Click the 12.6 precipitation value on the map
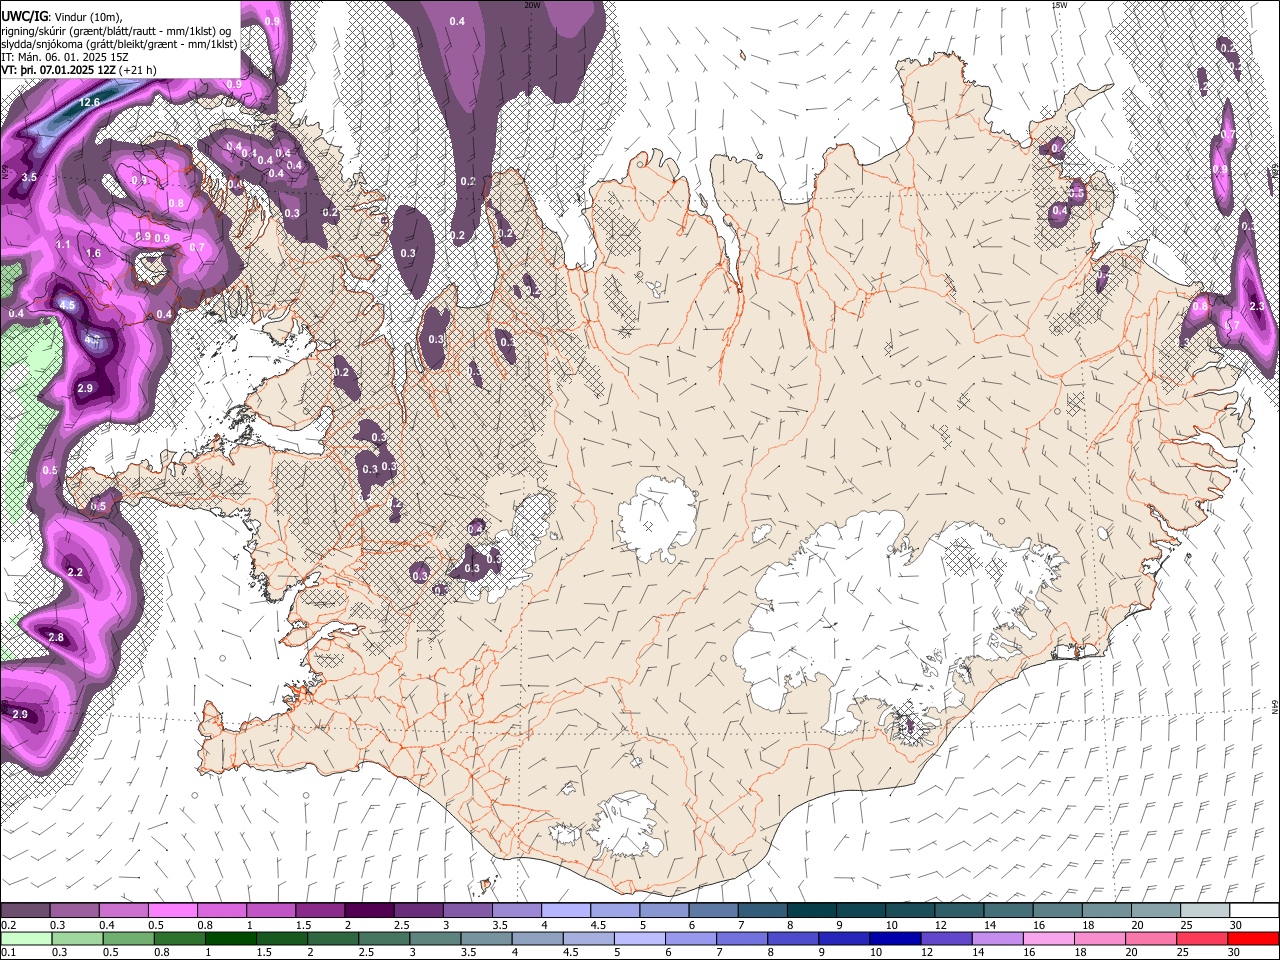 (89, 102)
